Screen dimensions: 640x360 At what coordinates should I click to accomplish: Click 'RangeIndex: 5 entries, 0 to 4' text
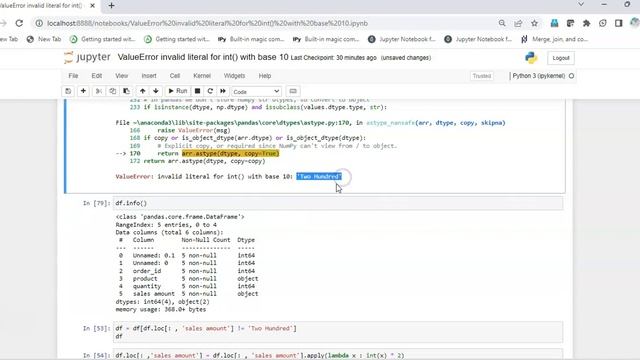(166, 225)
